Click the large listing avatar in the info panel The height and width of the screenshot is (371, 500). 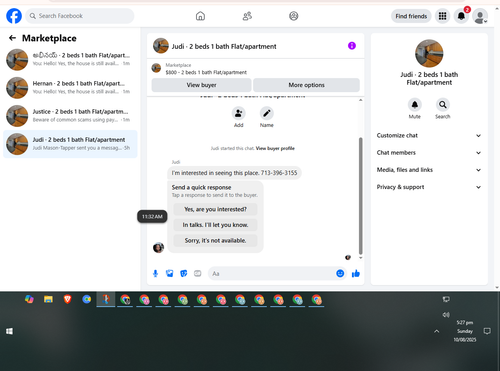429,53
